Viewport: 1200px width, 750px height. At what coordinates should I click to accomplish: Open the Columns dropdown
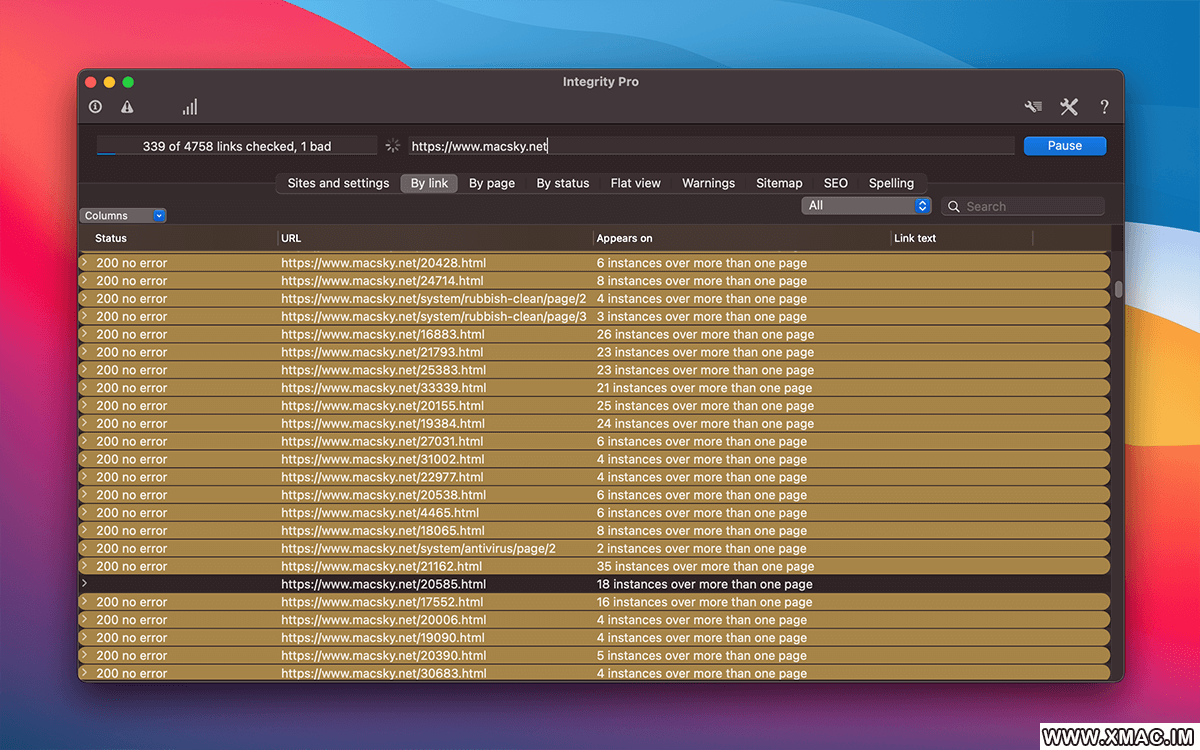pos(123,215)
